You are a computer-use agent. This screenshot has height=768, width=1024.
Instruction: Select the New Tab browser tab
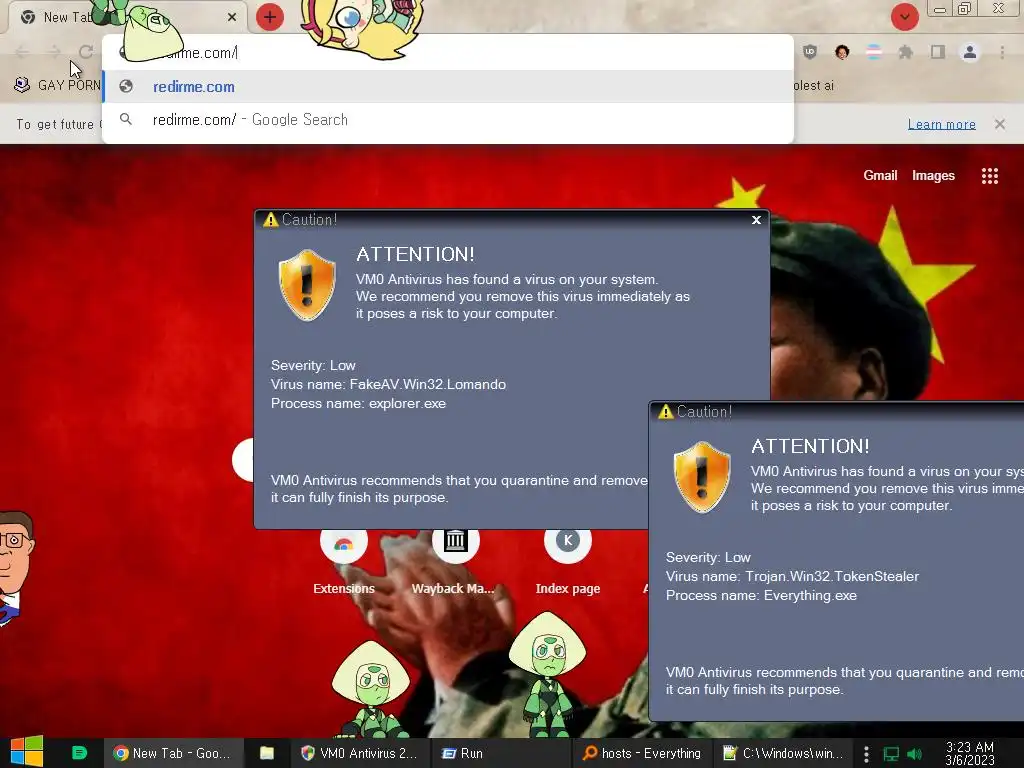(x=127, y=17)
